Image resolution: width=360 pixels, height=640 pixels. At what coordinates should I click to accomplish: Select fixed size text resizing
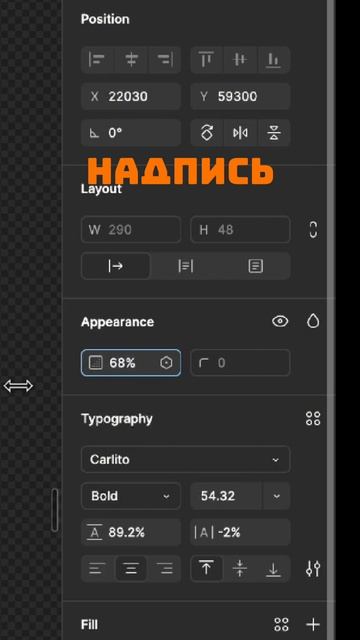256,266
